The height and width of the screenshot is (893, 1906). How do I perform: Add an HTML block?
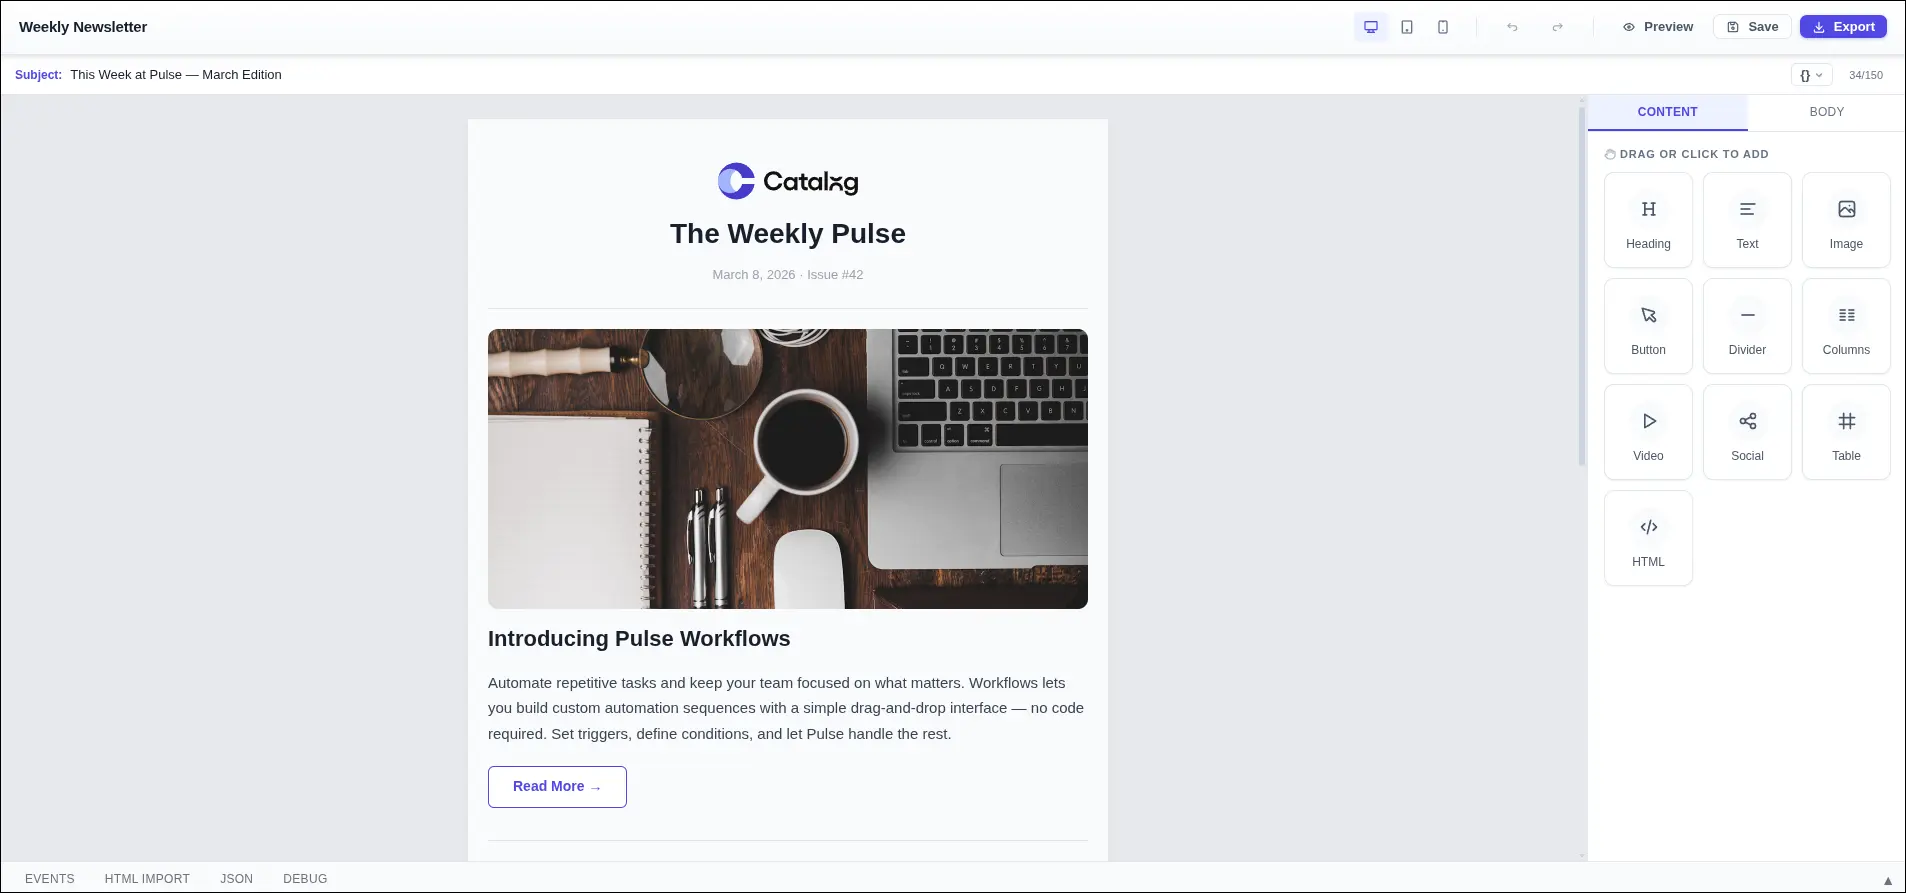1648,538
